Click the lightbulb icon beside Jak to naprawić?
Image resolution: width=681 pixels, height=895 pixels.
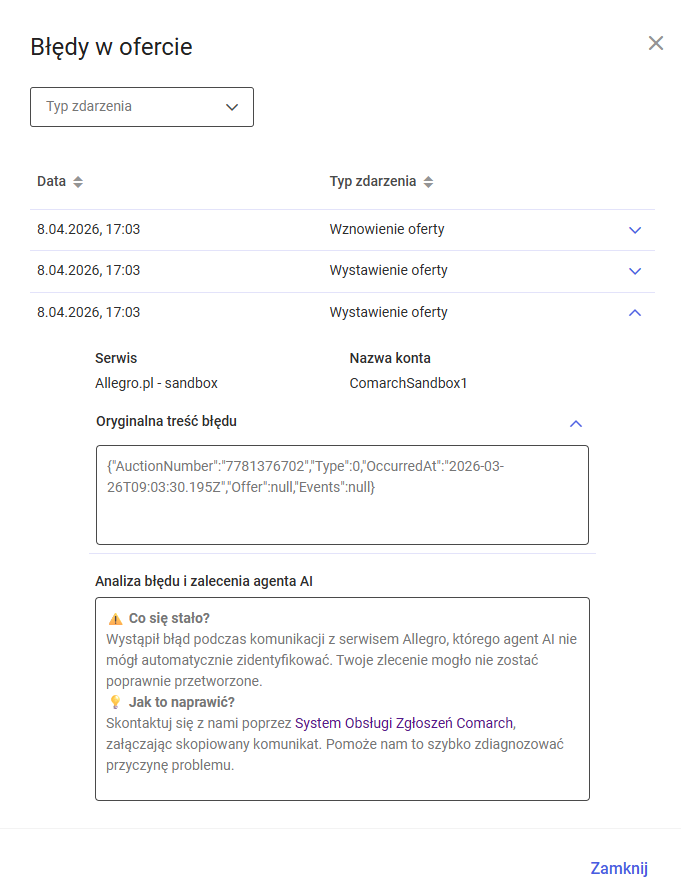[x=115, y=702]
